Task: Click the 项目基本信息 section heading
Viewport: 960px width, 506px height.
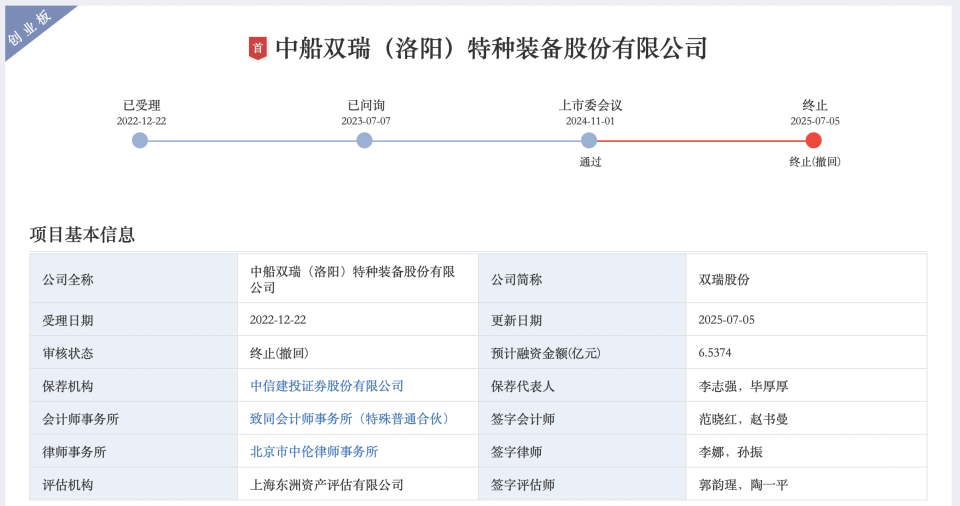Action: pos(82,235)
